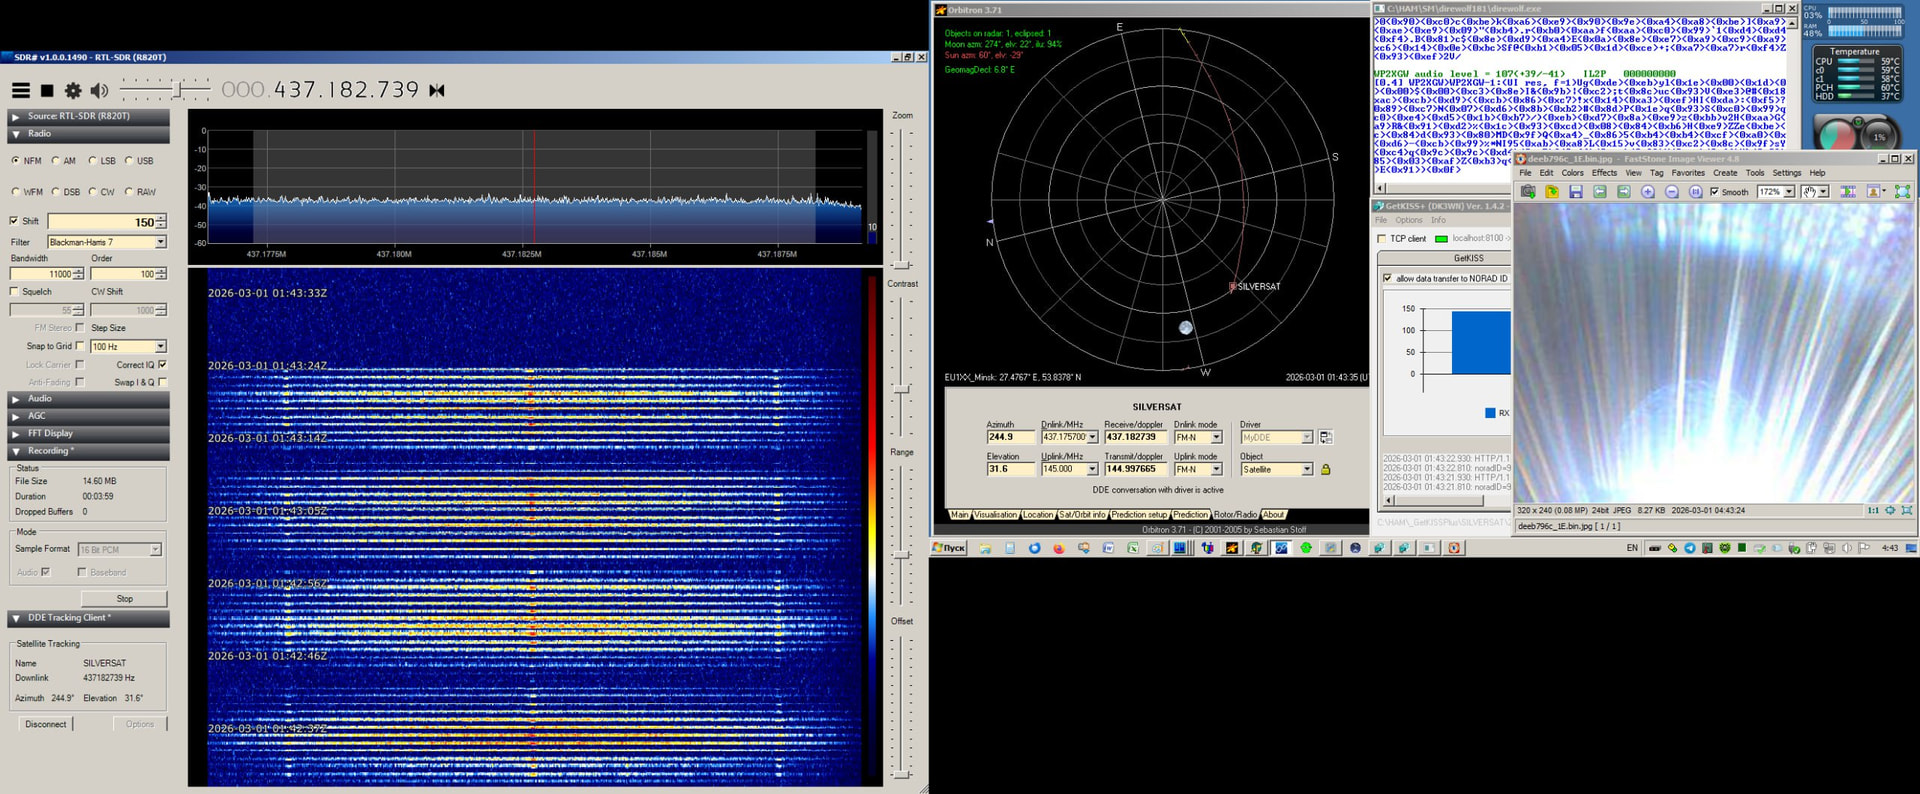This screenshot has width=1920, height=794.
Task: Switch to the Prediction setup tab
Action: coord(1140,515)
